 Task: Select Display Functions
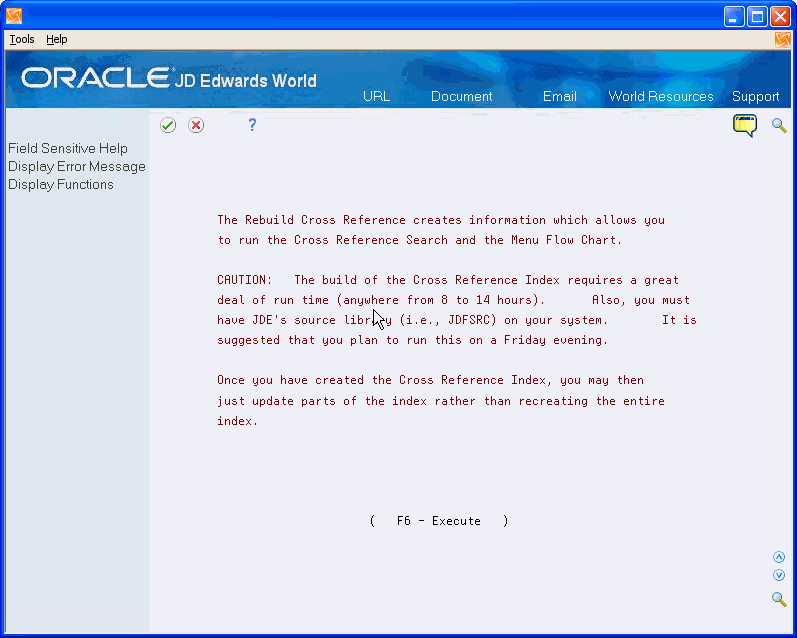pyautogui.click(x=60, y=185)
